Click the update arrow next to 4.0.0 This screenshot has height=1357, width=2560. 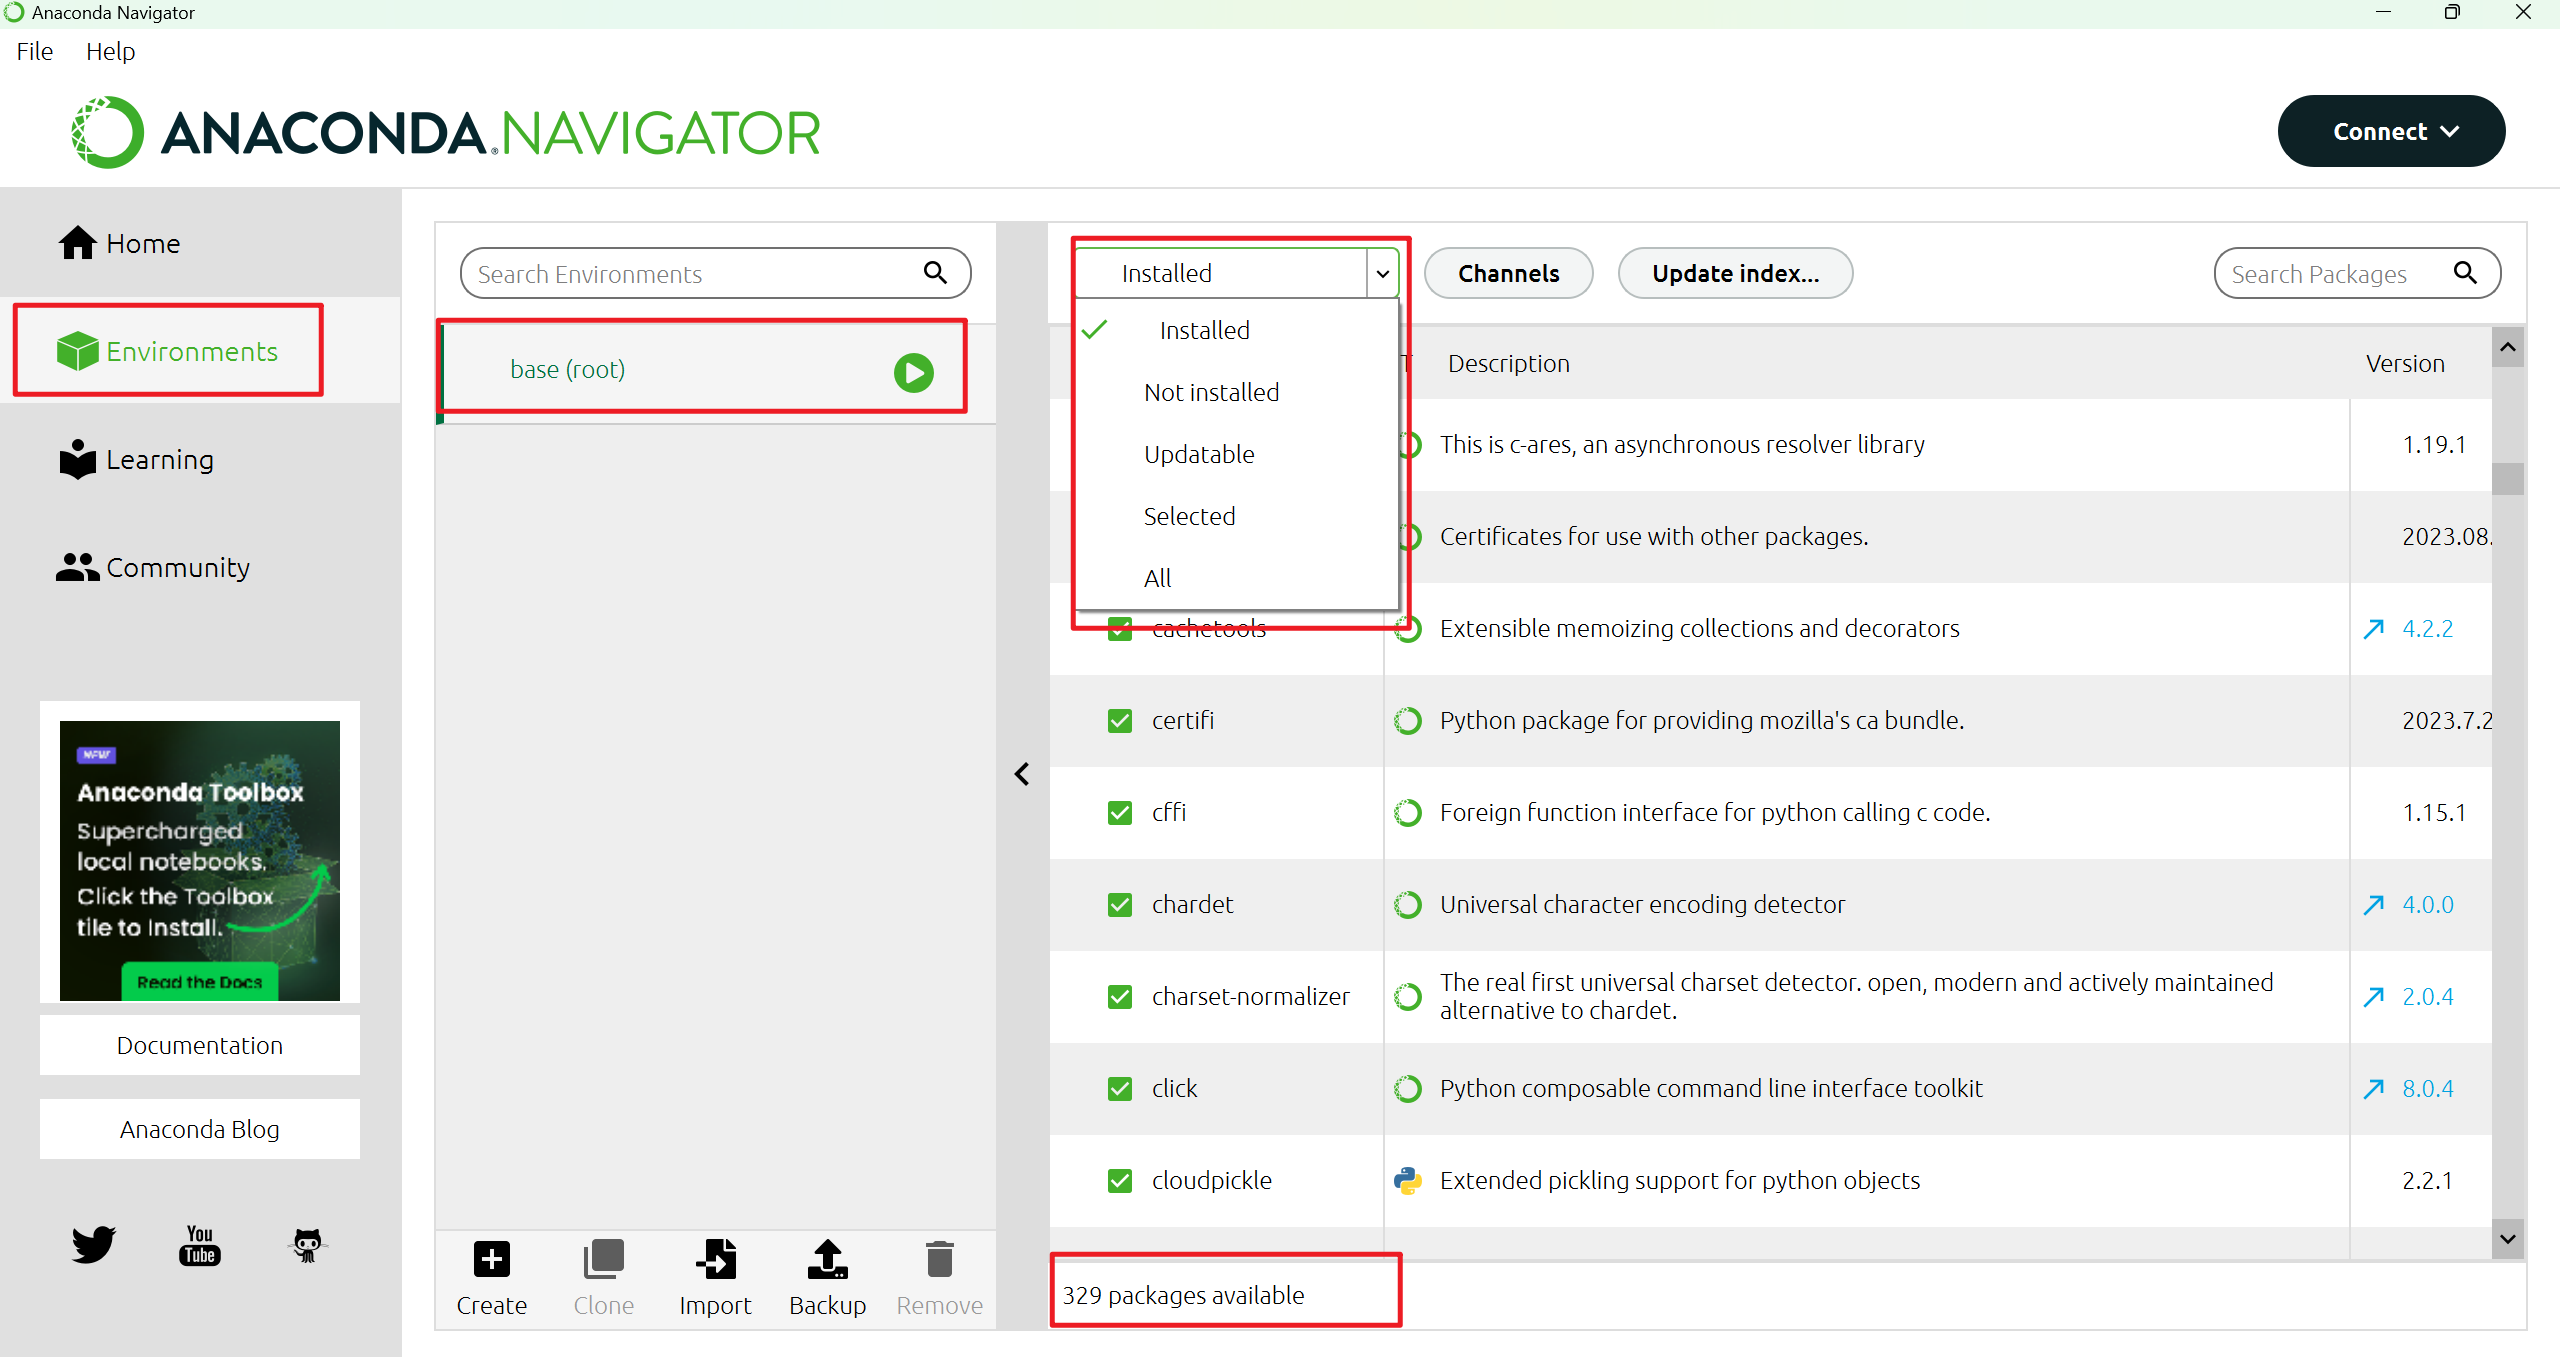pyautogui.click(x=2373, y=904)
